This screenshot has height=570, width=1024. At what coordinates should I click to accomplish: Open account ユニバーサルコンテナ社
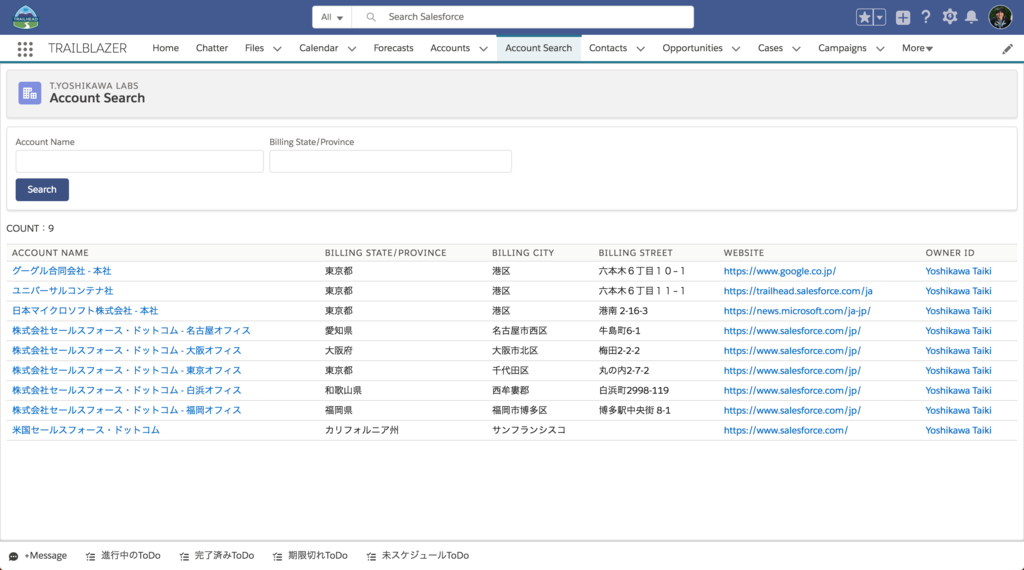coord(62,291)
